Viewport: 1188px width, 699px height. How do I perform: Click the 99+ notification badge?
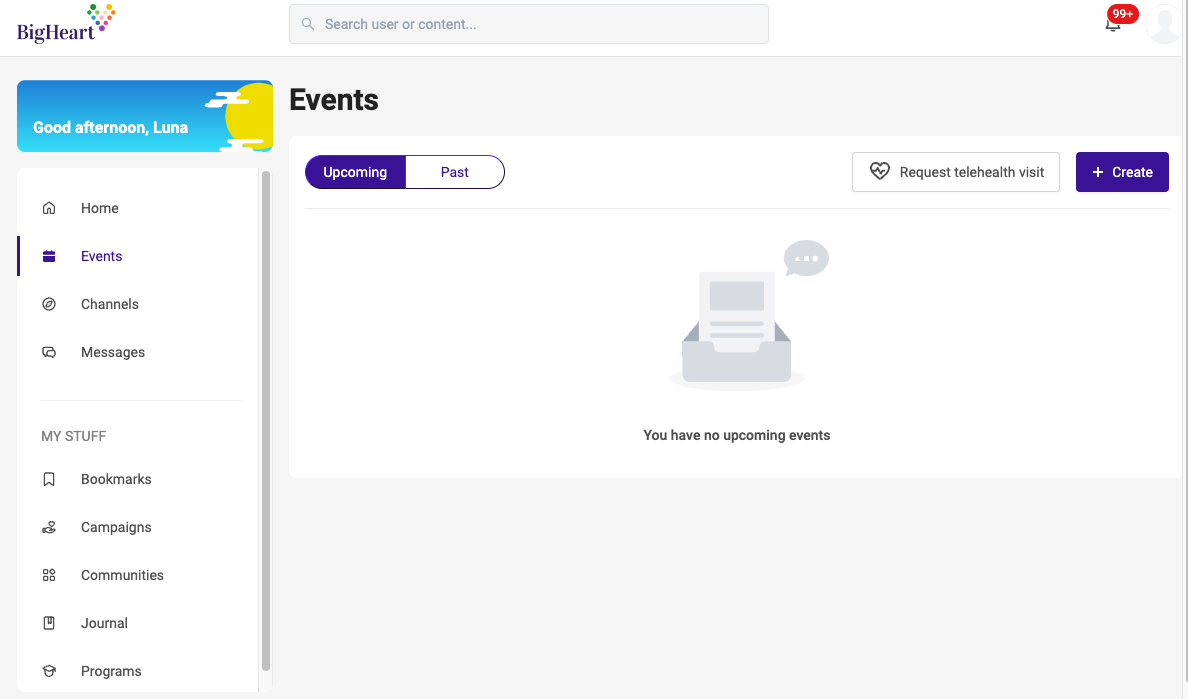click(x=1123, y=14)
